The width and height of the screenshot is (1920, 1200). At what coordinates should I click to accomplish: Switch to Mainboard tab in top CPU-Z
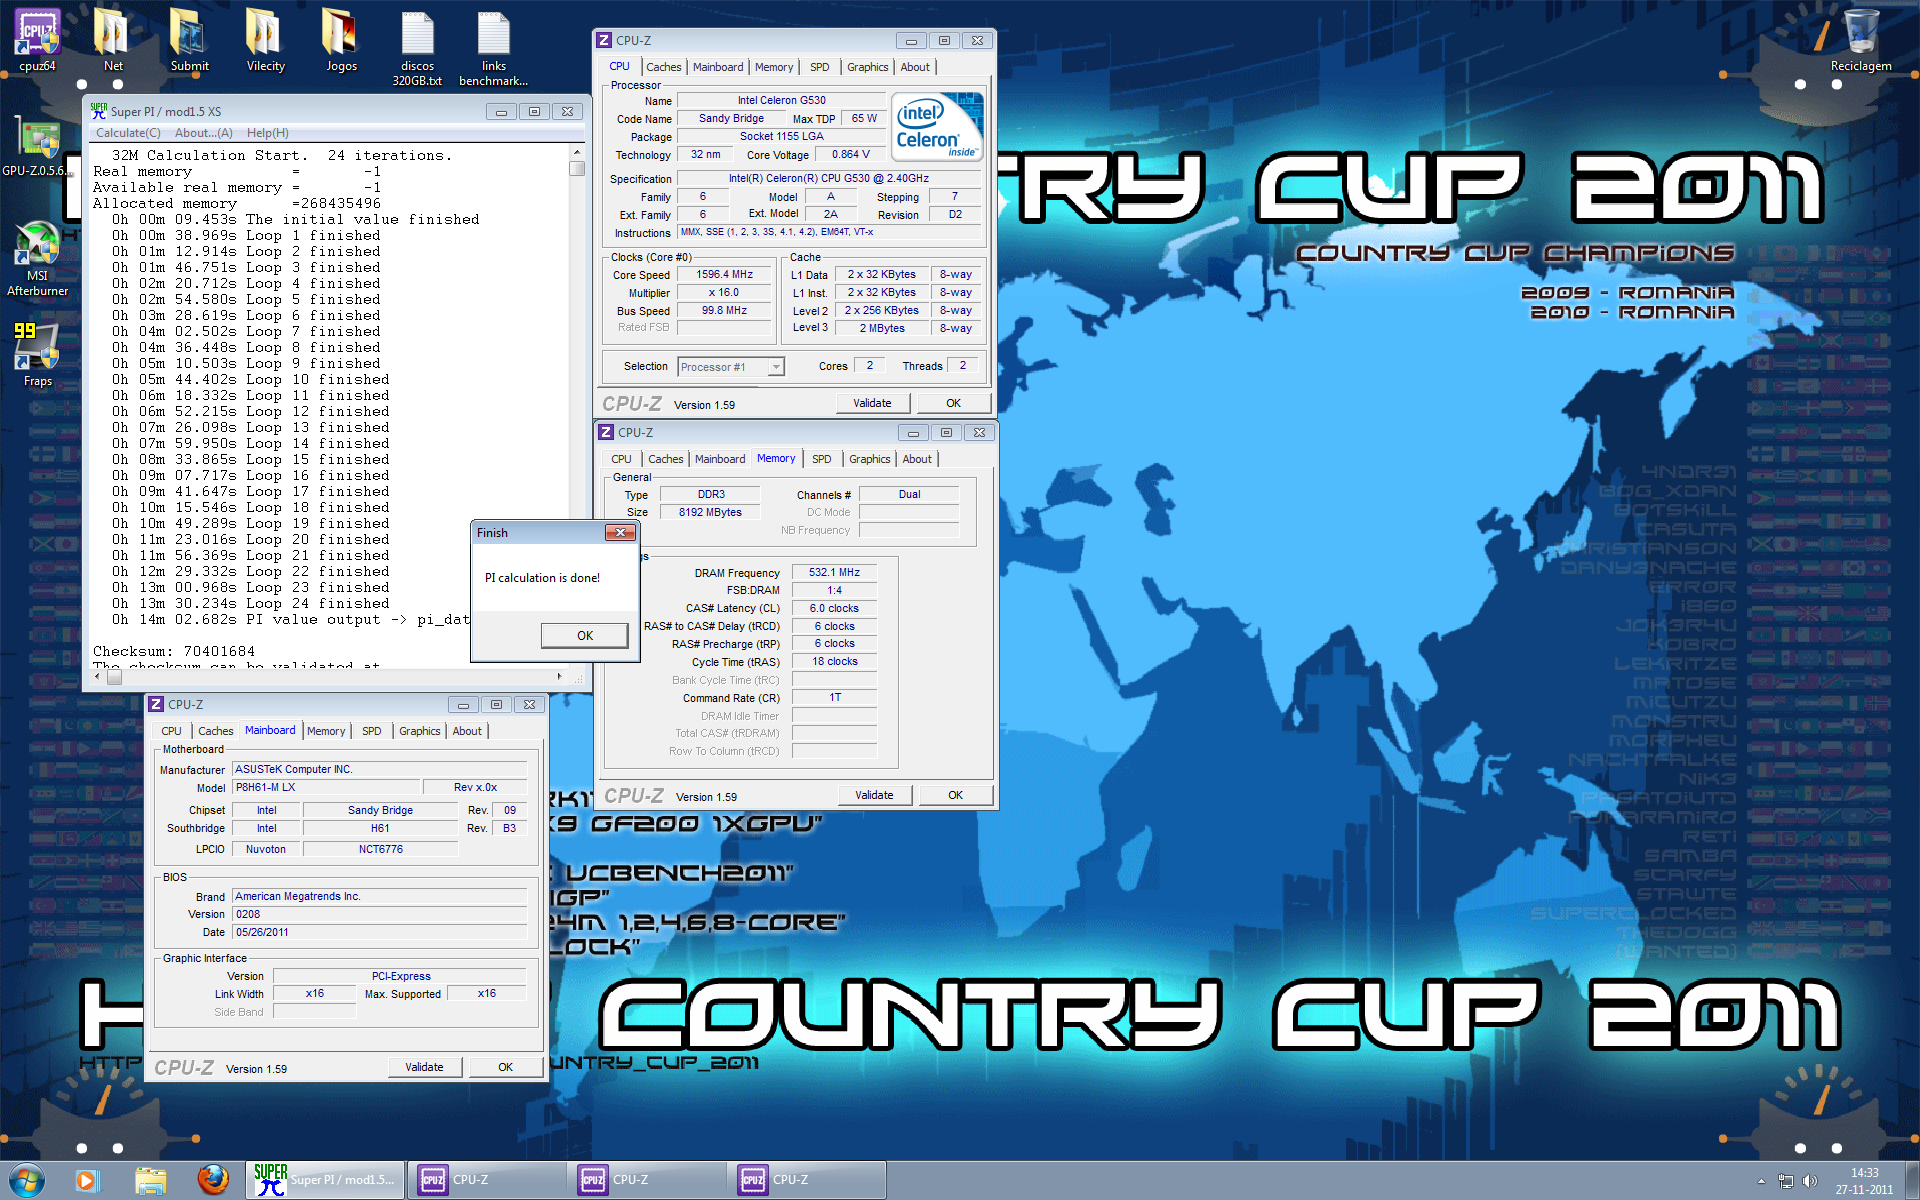point(718,67)
